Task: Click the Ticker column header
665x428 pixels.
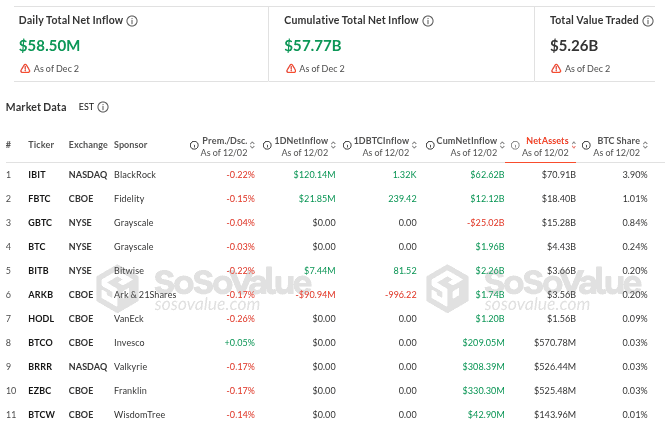Action: point(41,145)
